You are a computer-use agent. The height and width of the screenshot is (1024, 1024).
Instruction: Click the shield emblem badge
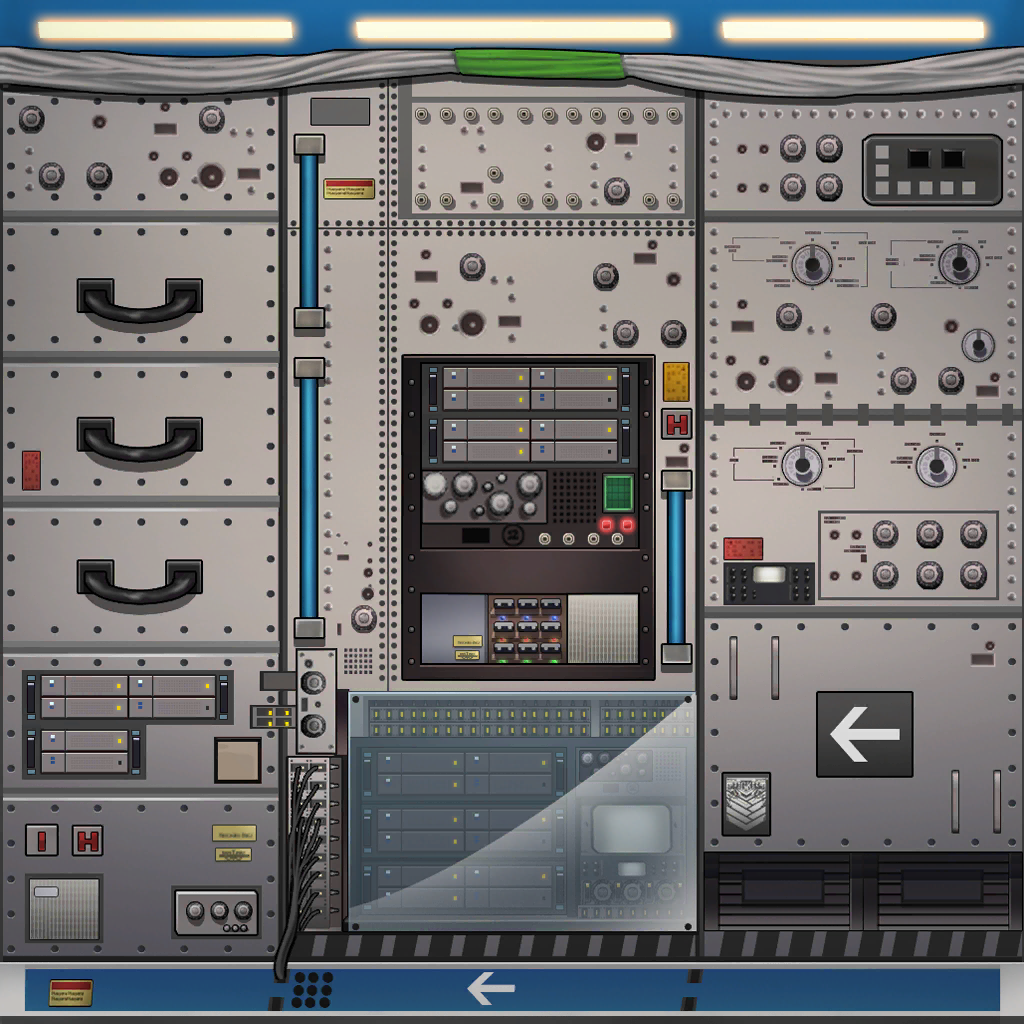[x=746, y=803]
